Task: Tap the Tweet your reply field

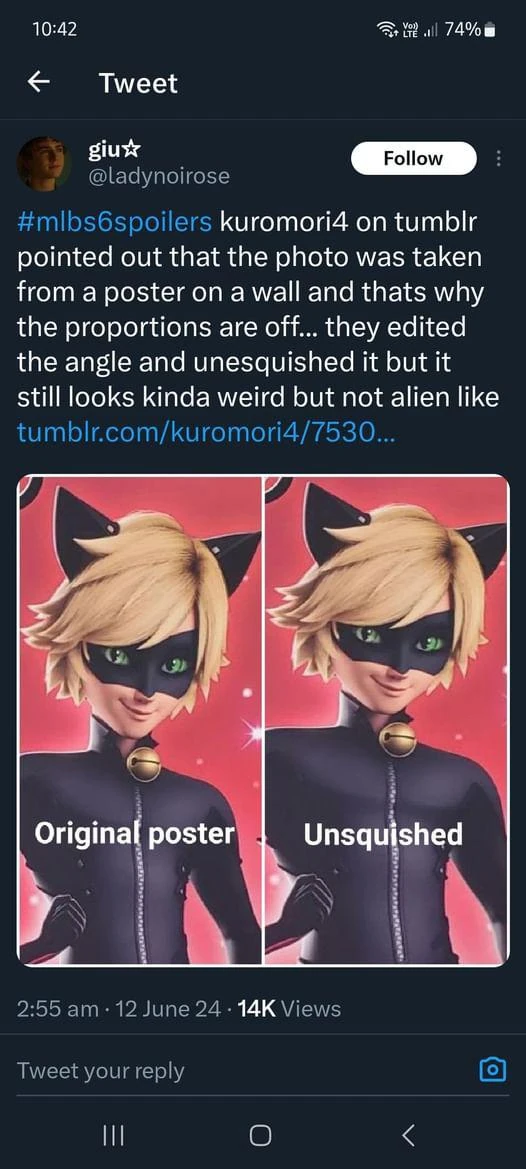Action: [238, 1071]
